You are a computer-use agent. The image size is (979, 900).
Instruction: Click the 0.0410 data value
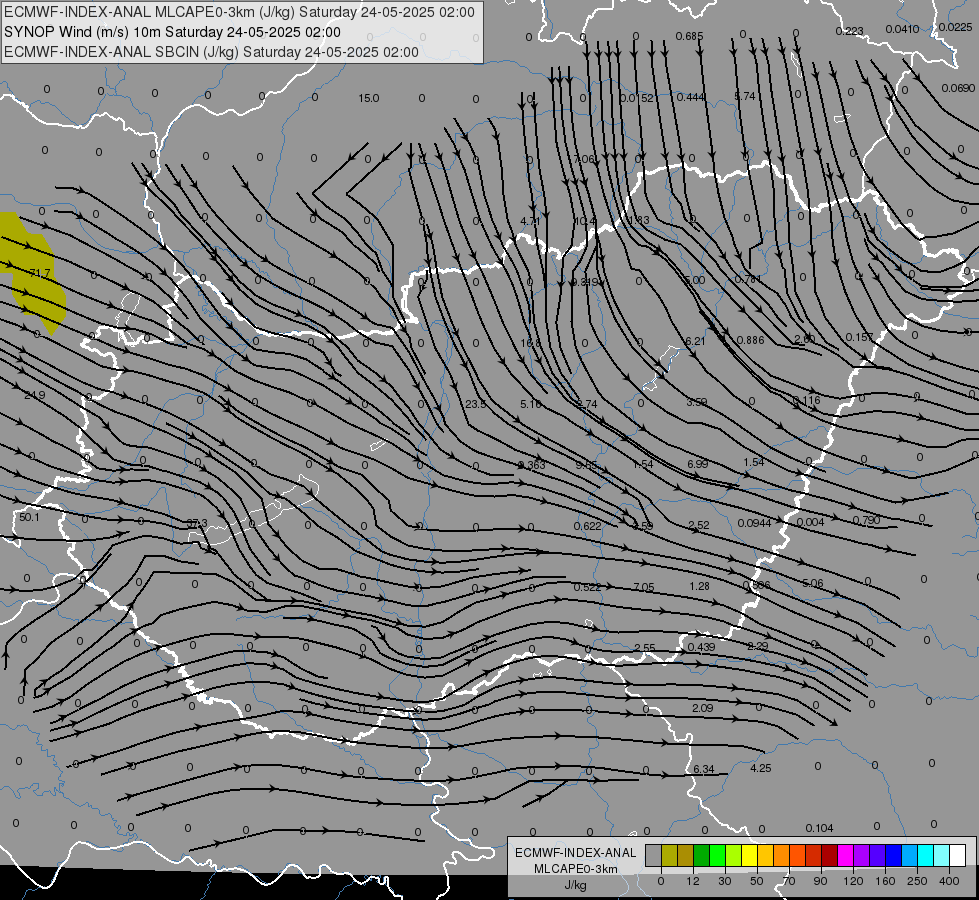pyautogui.click(x=902, y=29)
